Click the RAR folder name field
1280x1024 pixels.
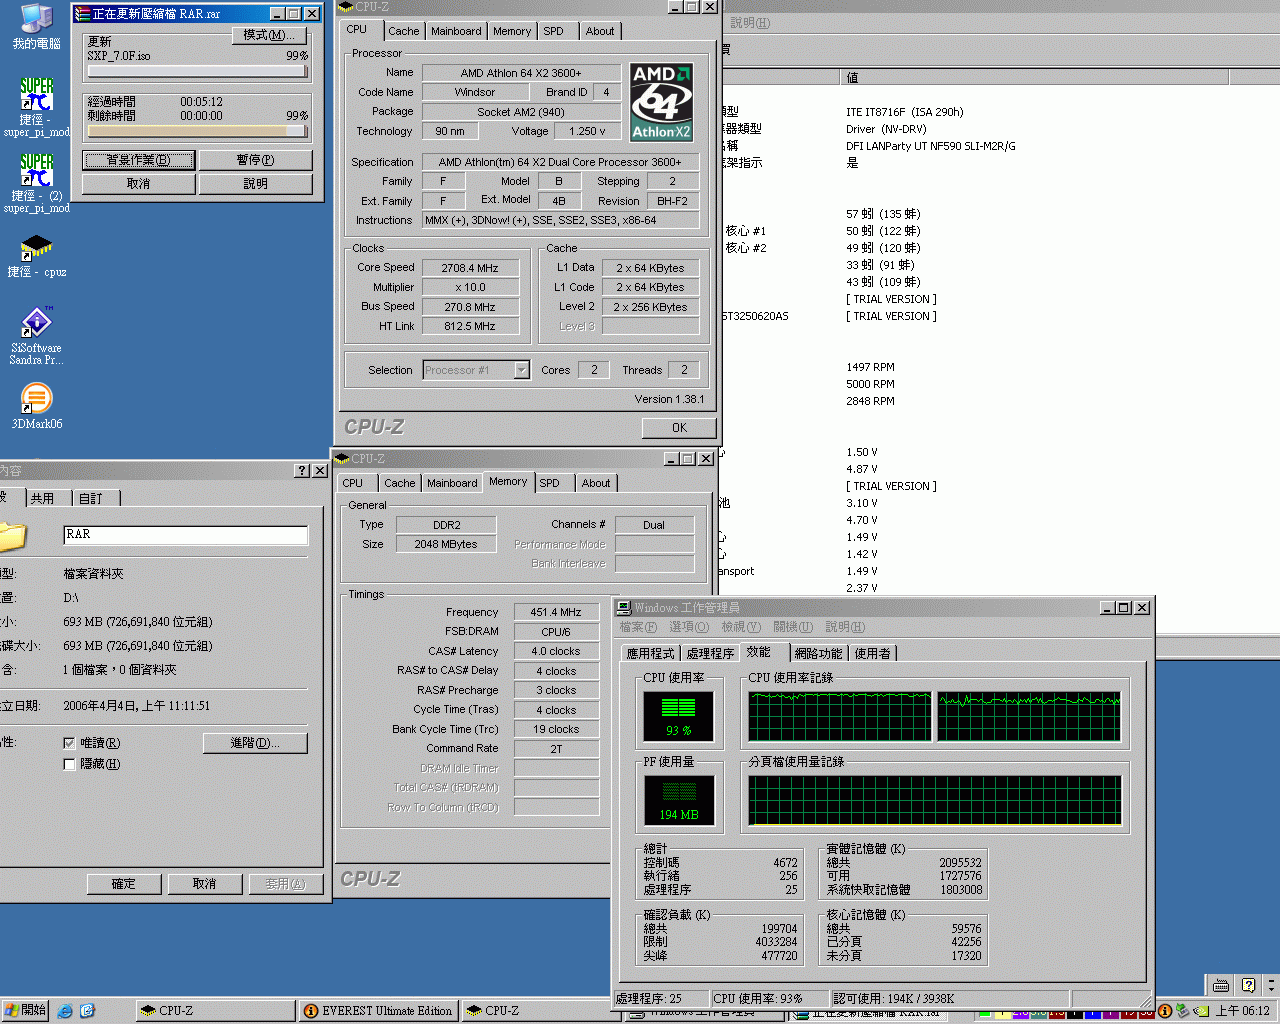pos(186,535)
